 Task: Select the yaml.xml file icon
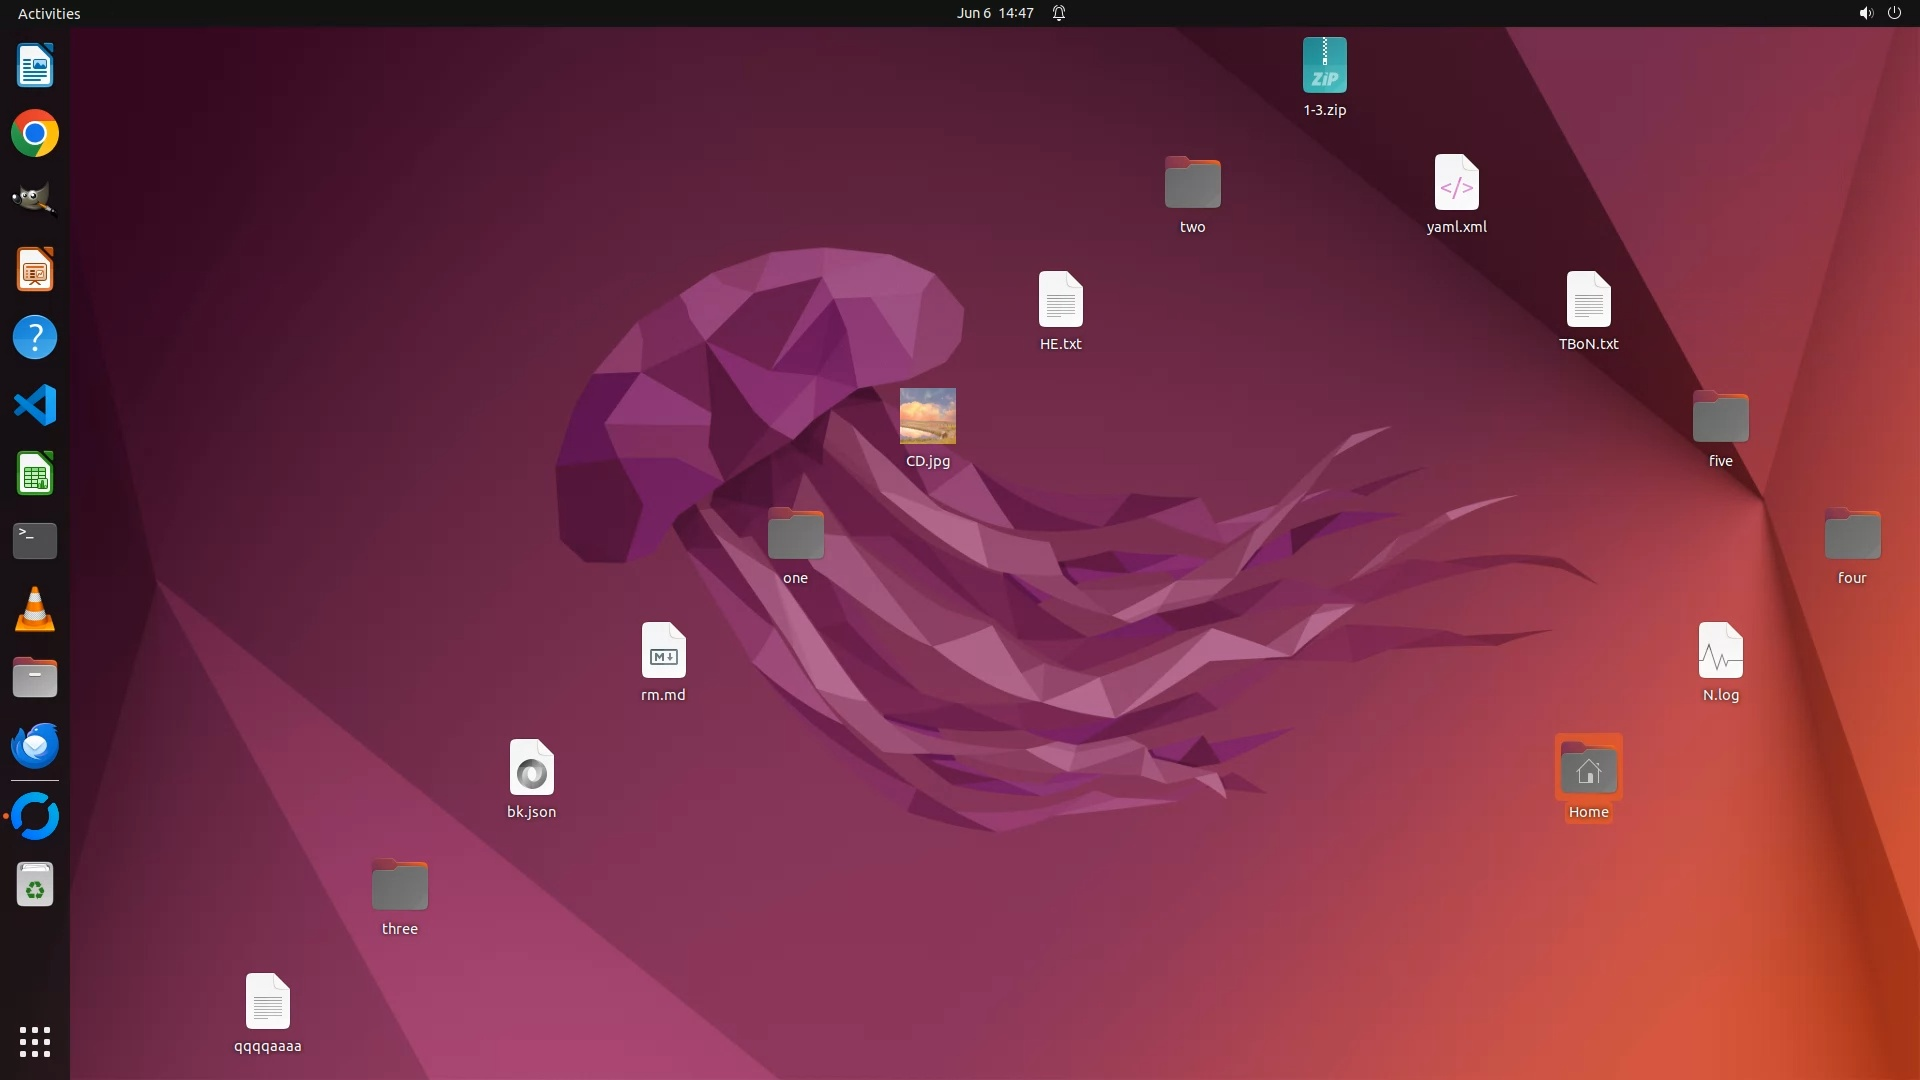pos(1456,183)
